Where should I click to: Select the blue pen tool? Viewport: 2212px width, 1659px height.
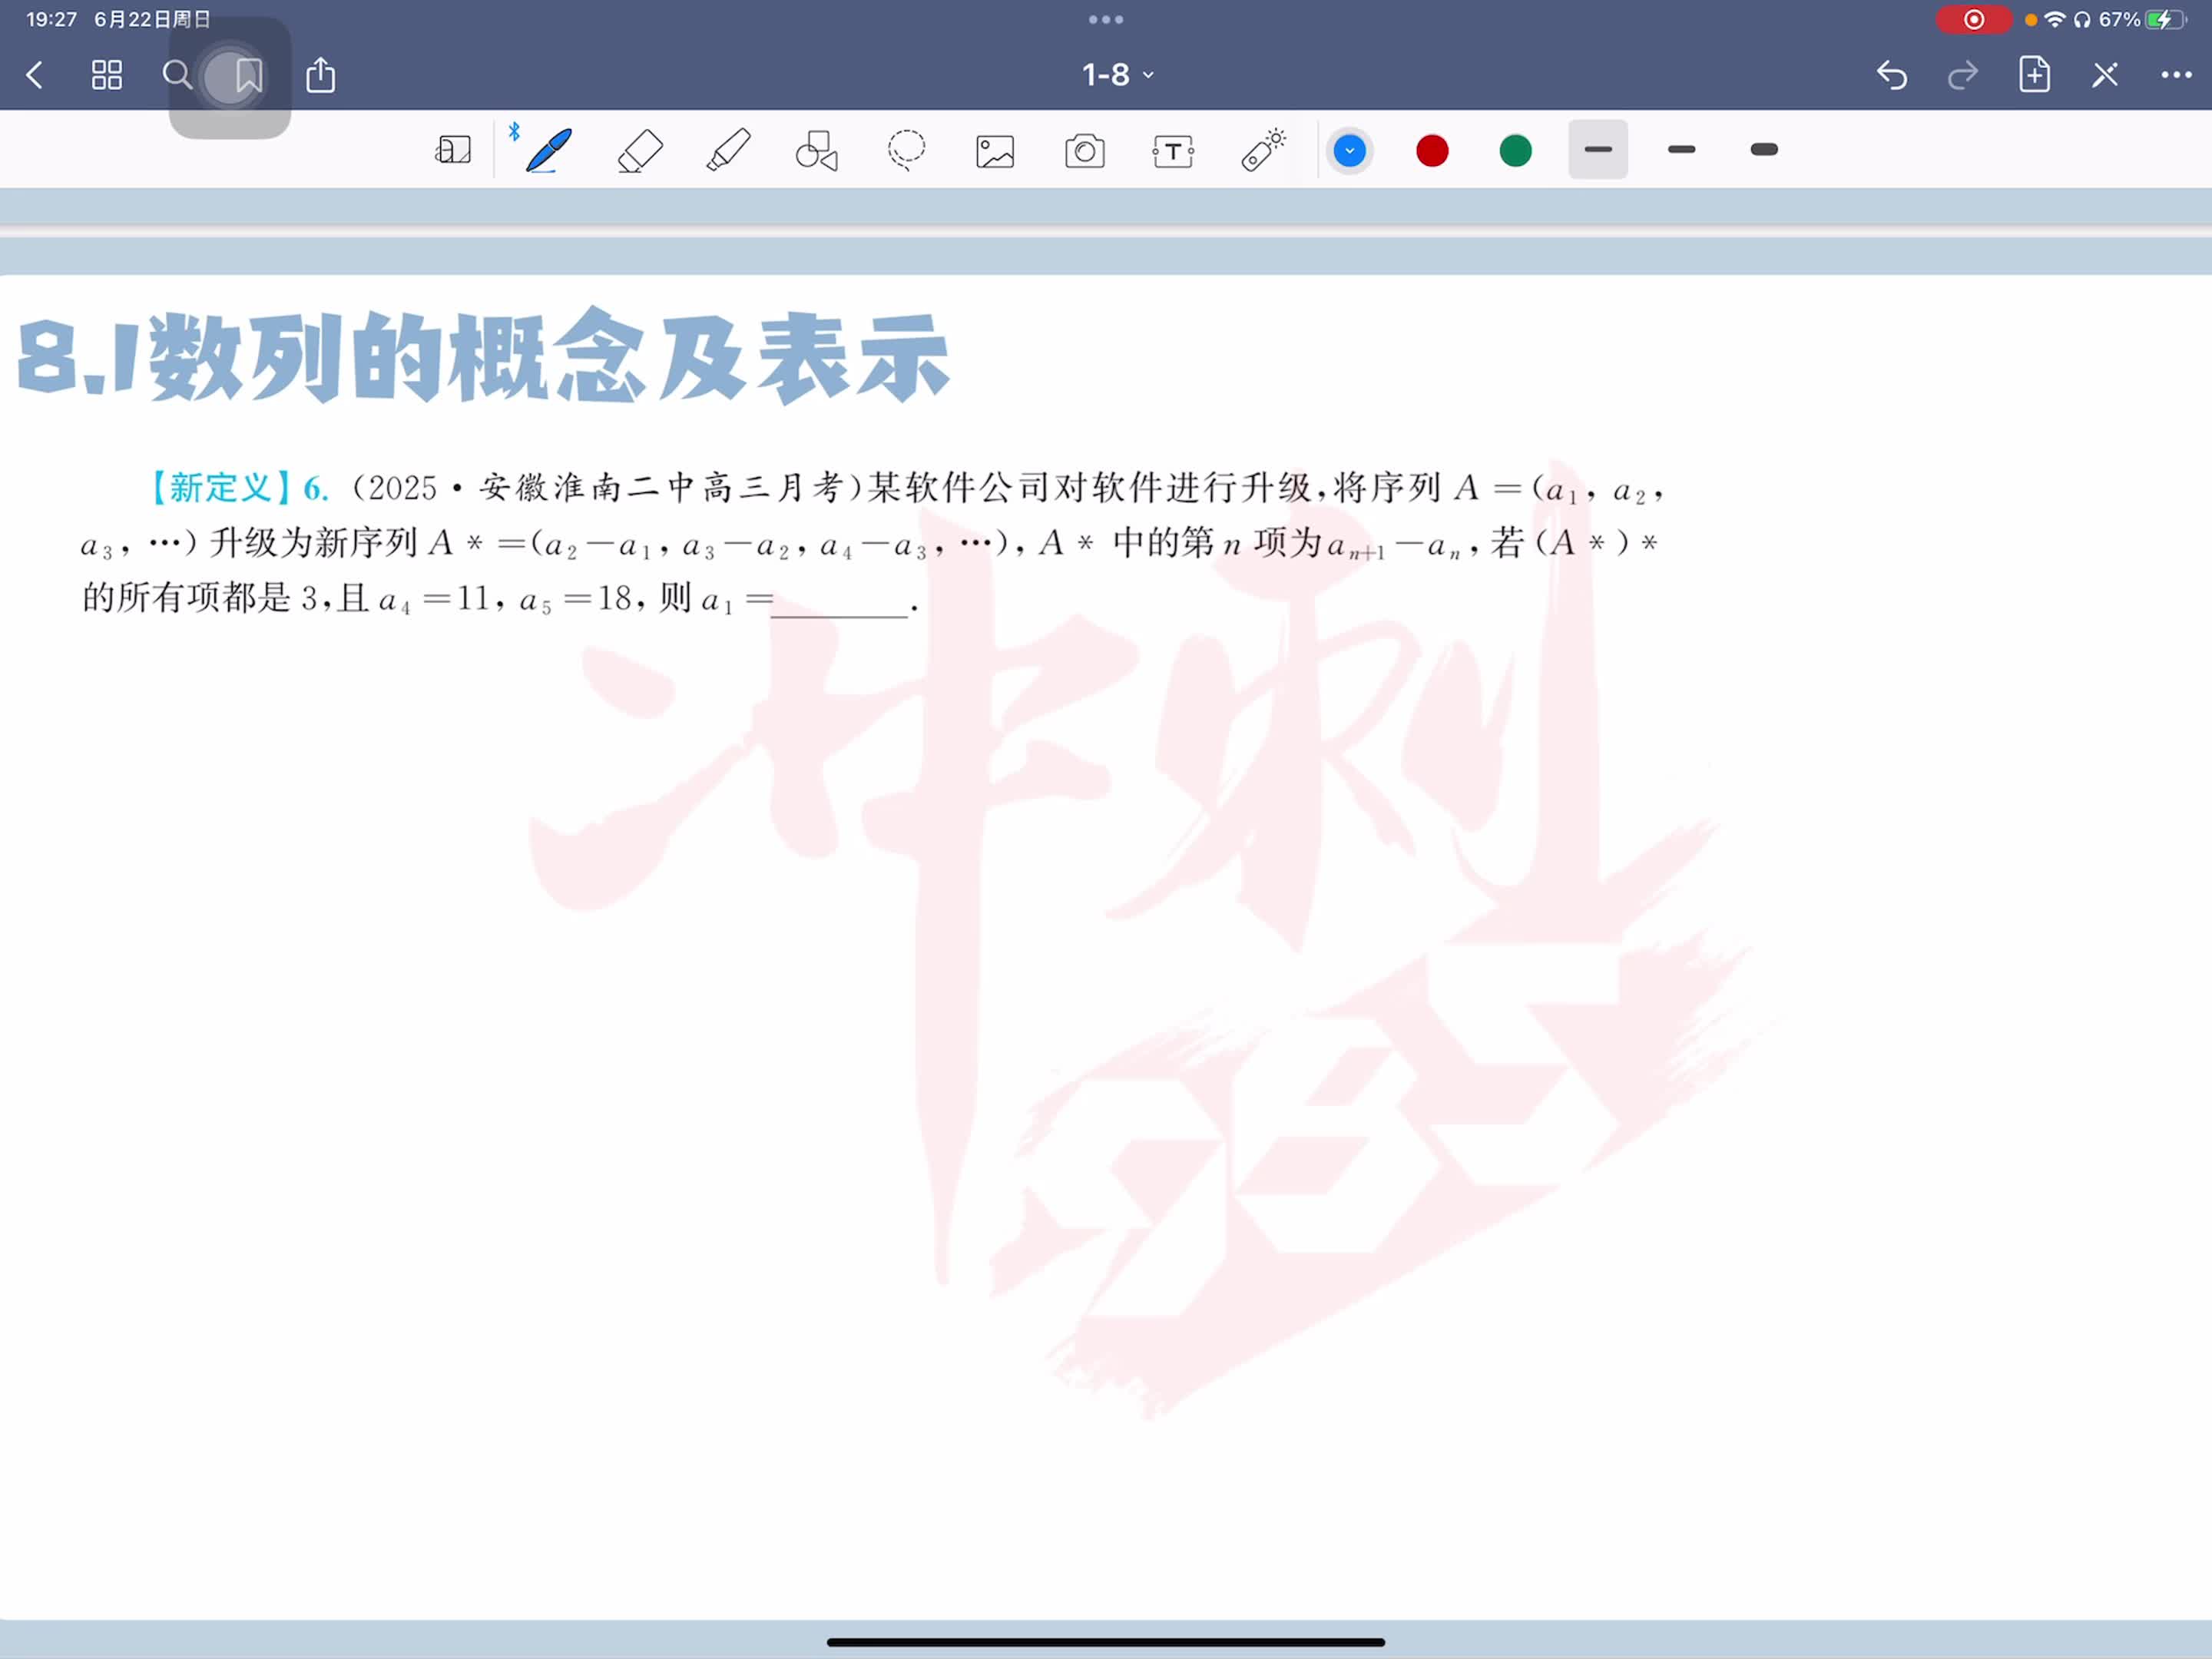pyautogui.click(x=549, y=151)
